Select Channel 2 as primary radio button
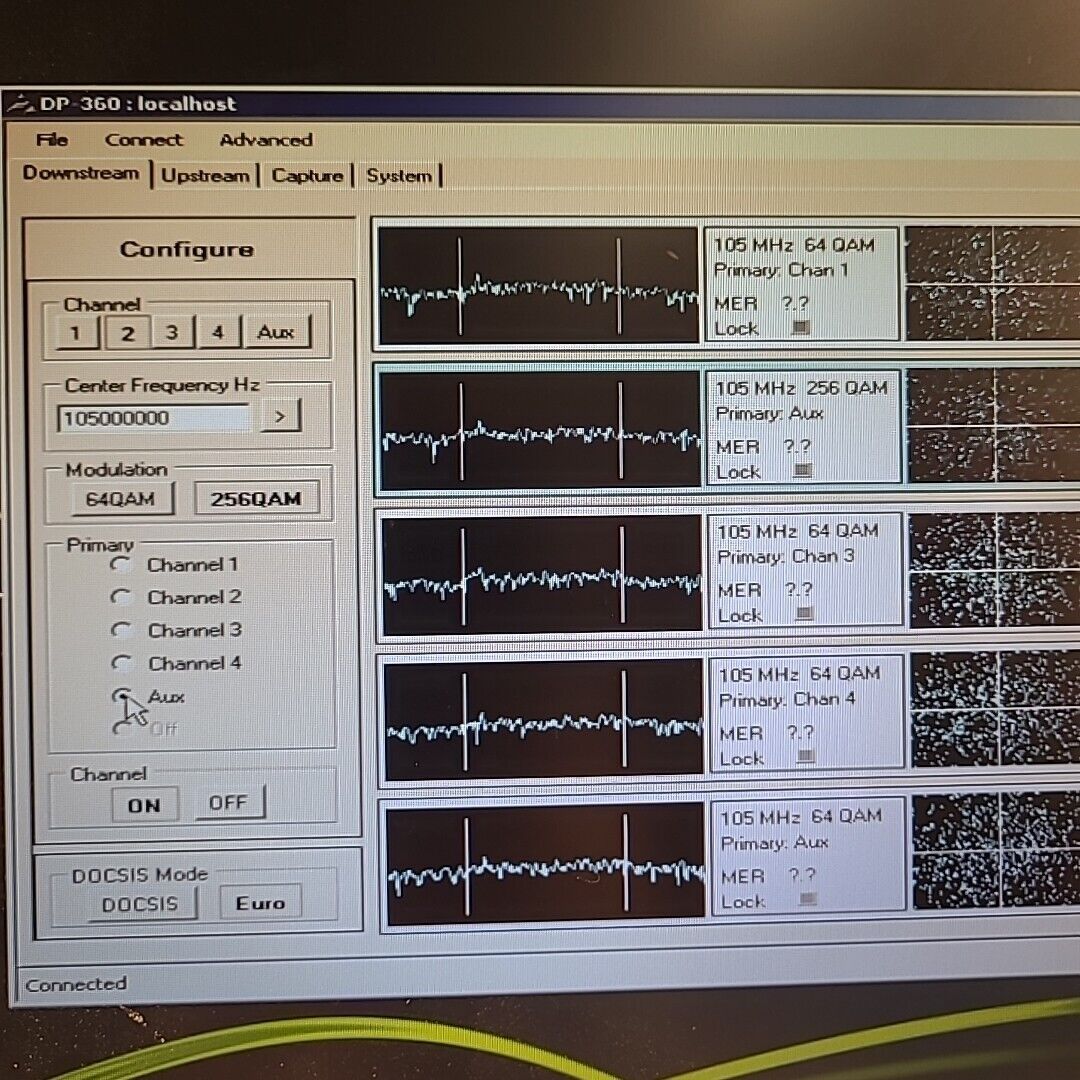Viewport: 1080px width, 1080px height. click(x=122, y=597)
